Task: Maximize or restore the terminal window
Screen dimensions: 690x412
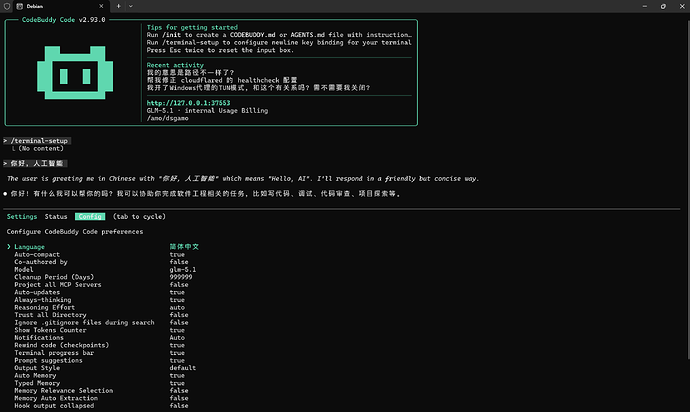Action: point(663,6)
